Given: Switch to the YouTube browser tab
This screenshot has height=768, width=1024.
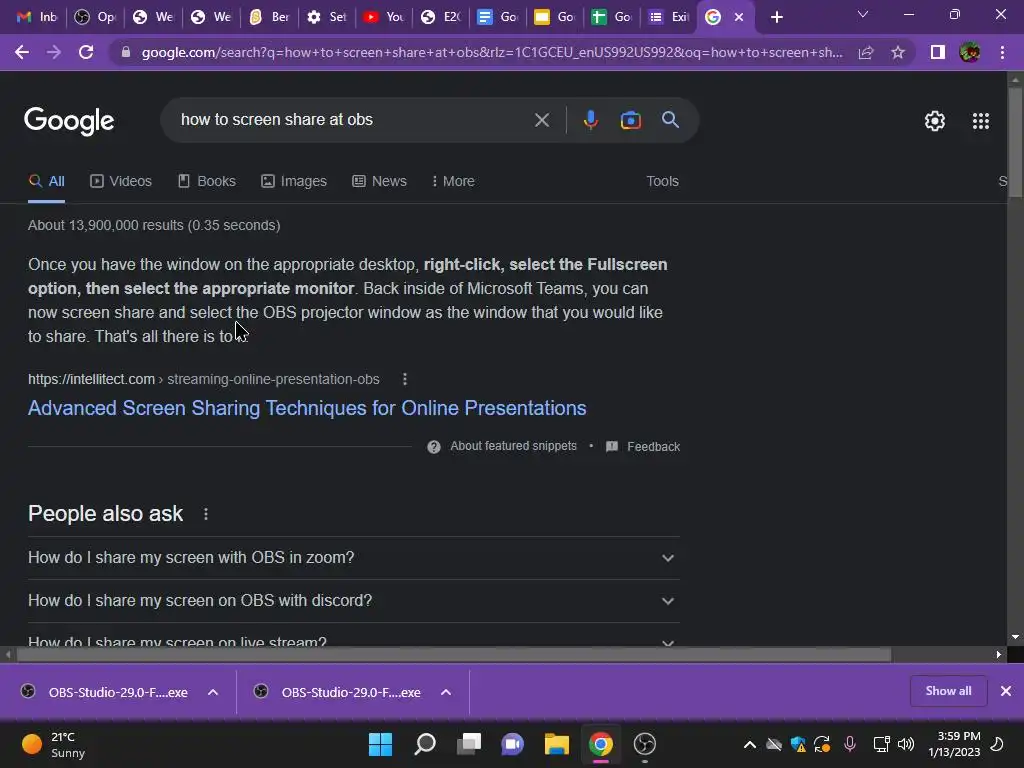Looking at the screenshot, I should tap(383, 17).
